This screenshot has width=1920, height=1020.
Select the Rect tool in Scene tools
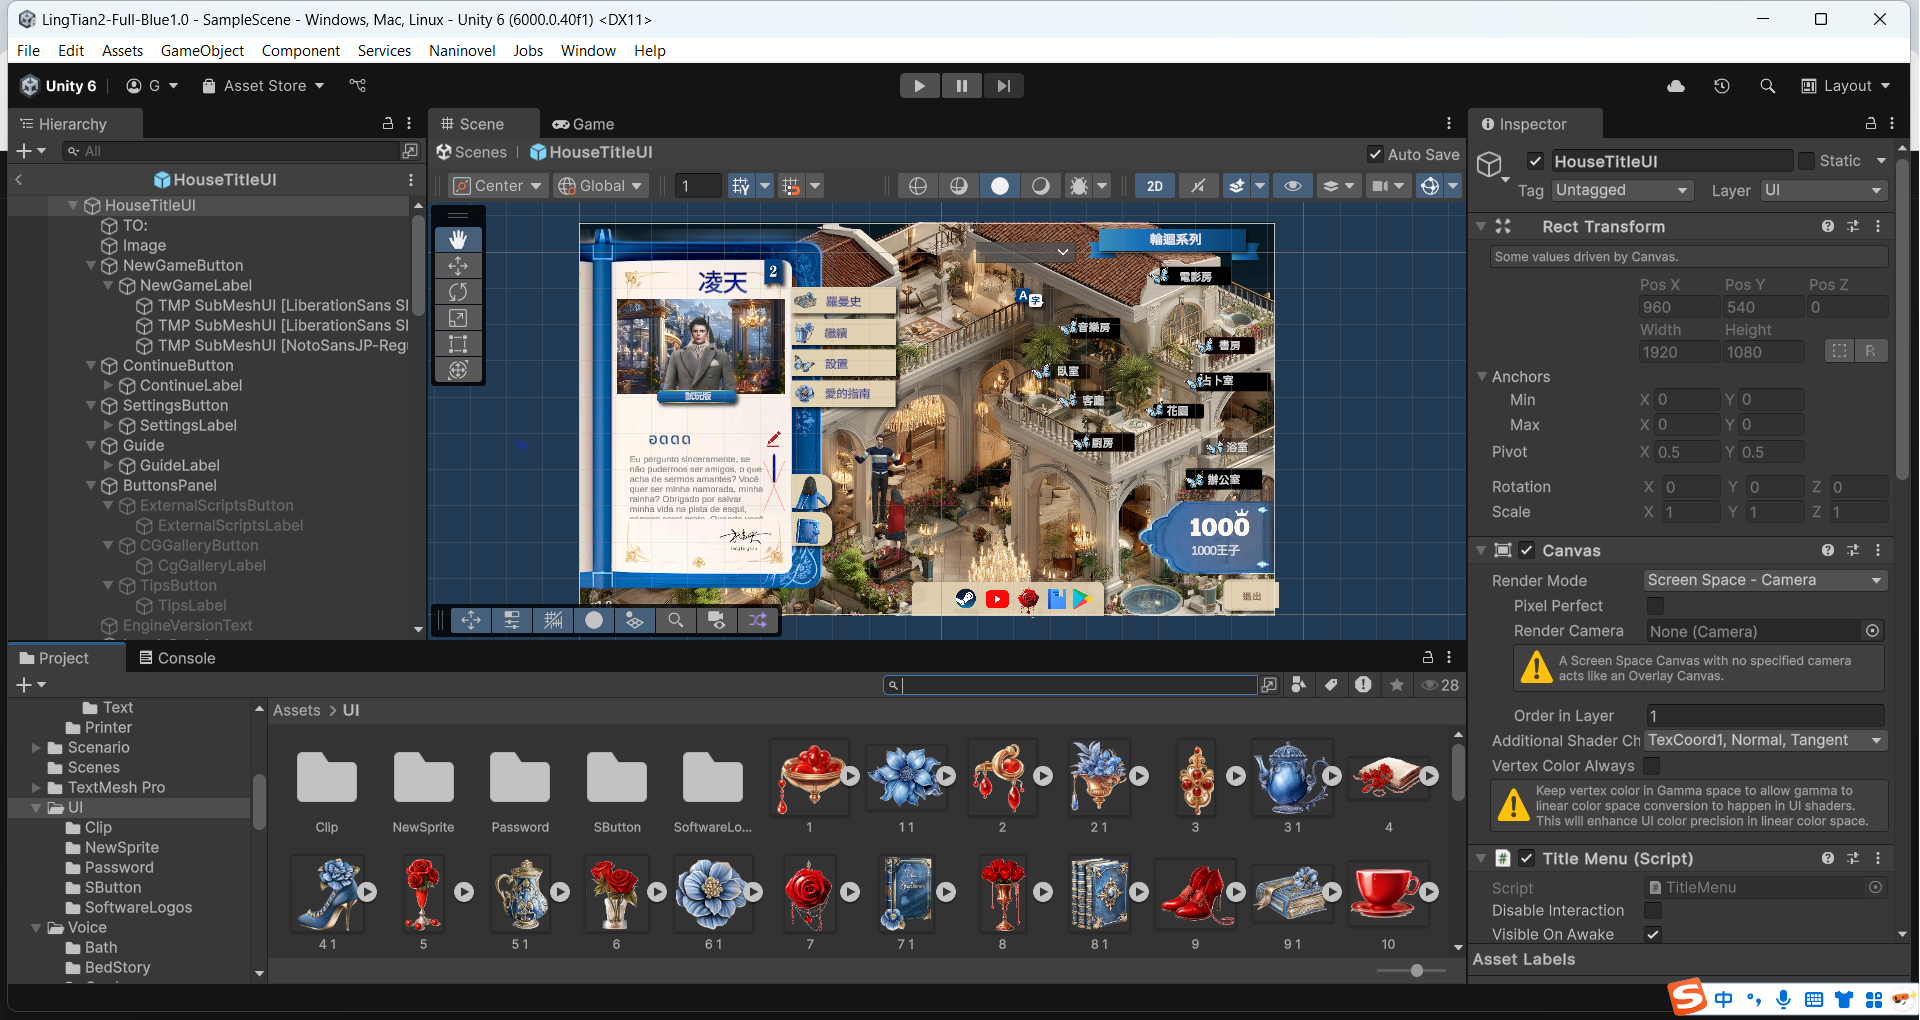[458, 344]
